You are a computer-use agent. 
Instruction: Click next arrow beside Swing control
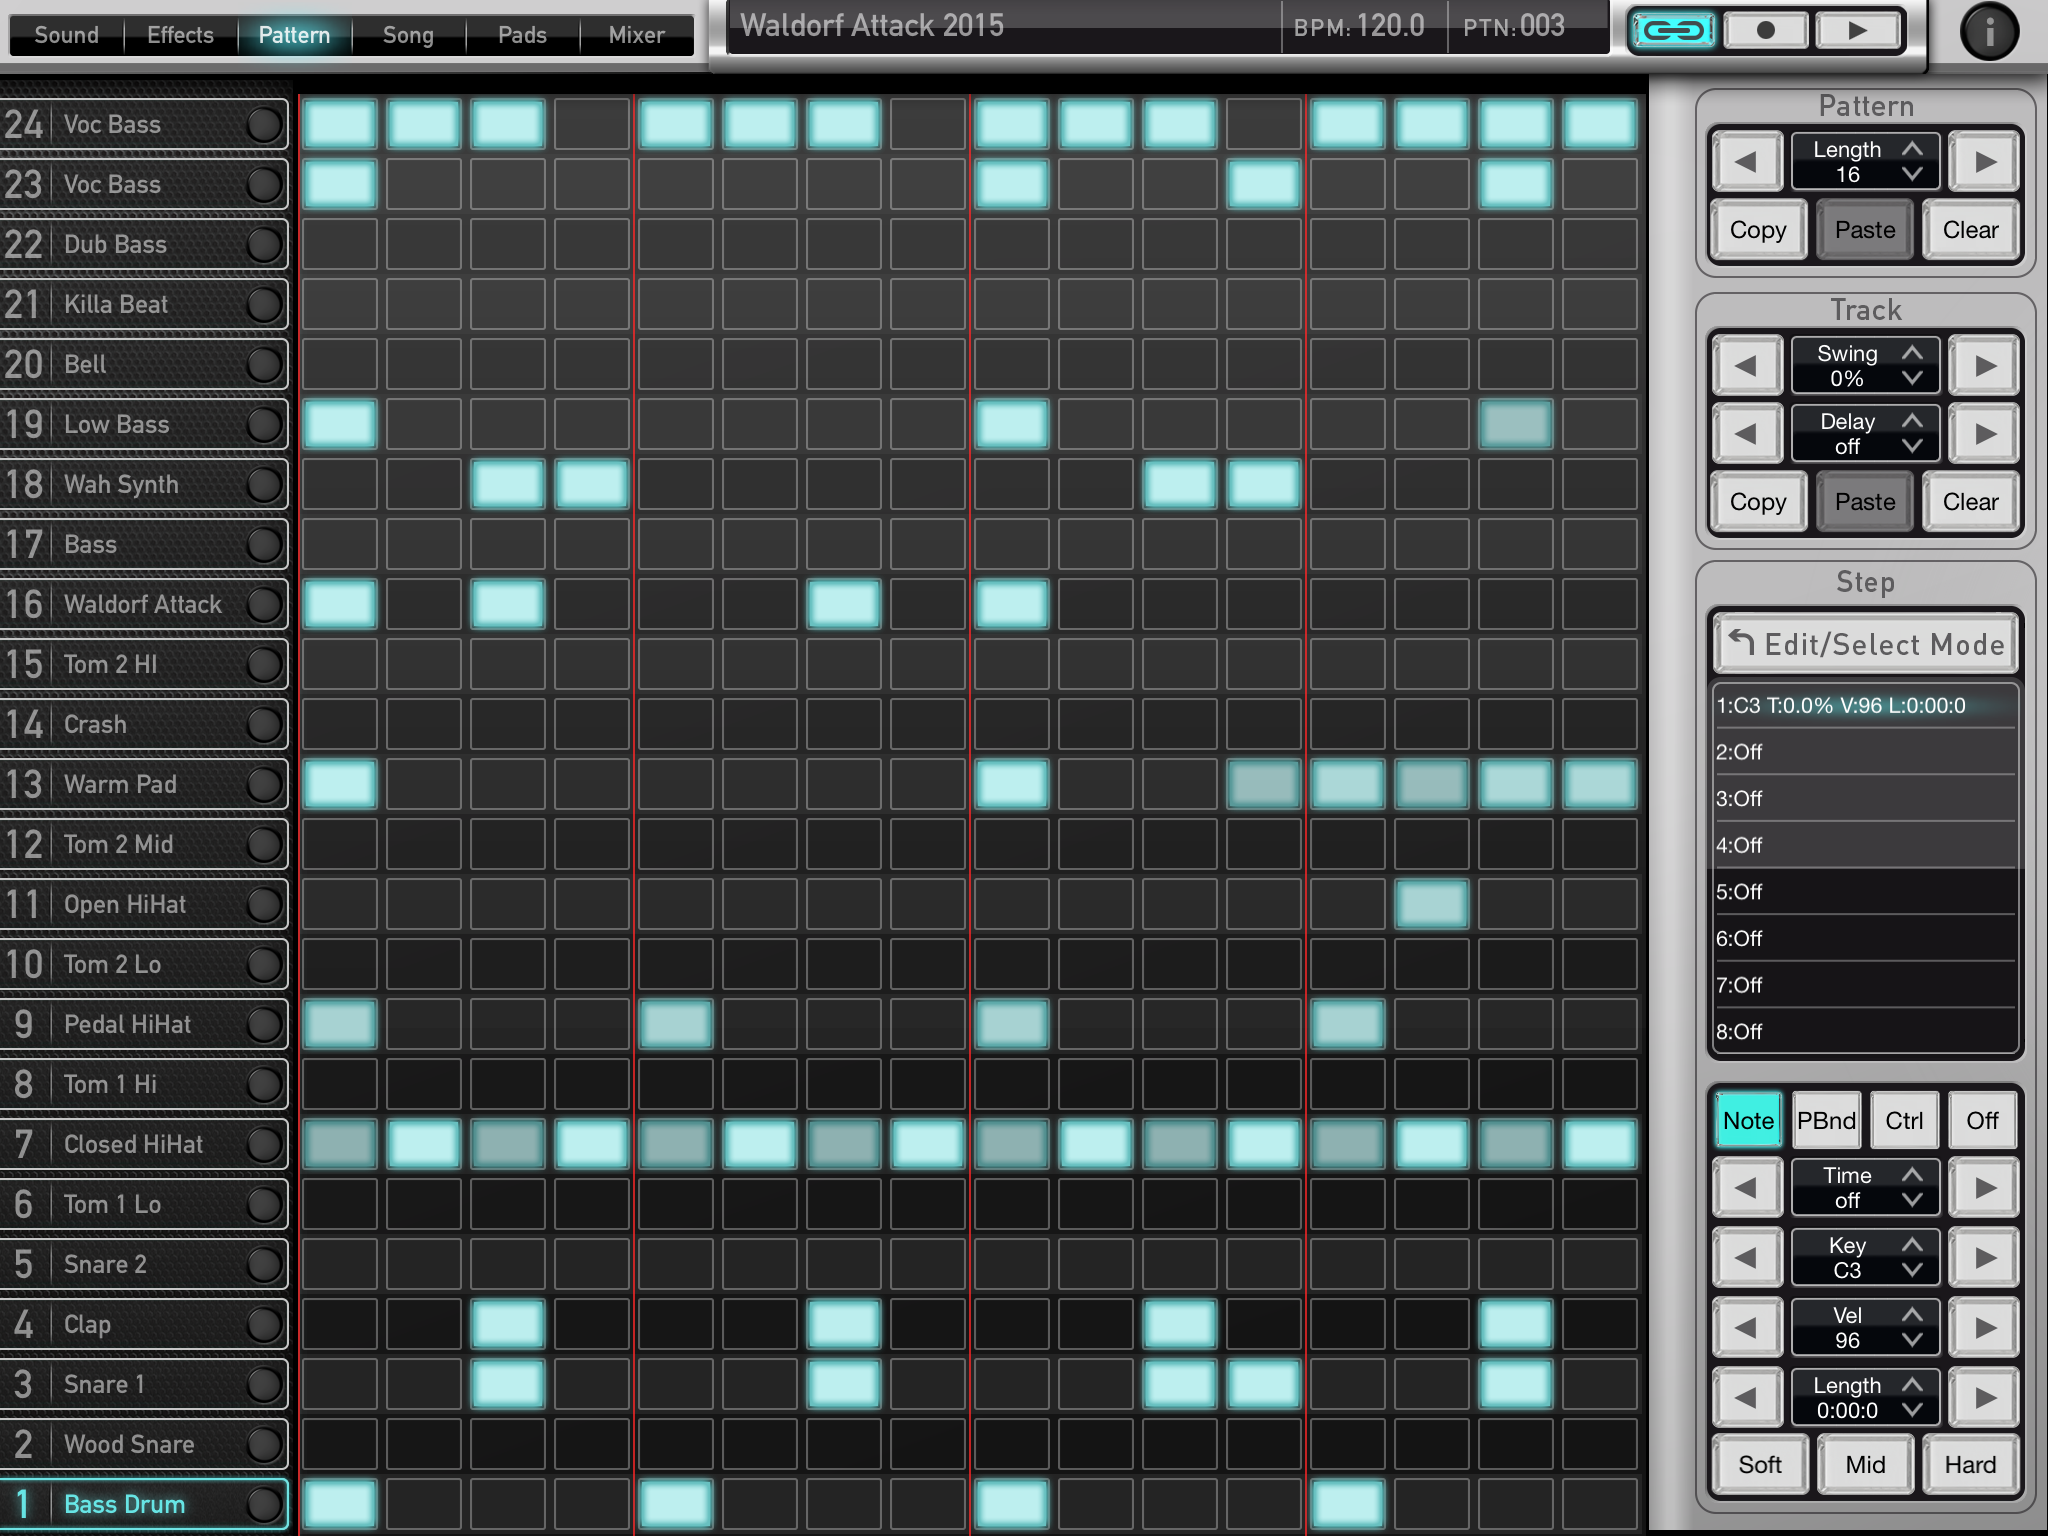point(1985,366)
